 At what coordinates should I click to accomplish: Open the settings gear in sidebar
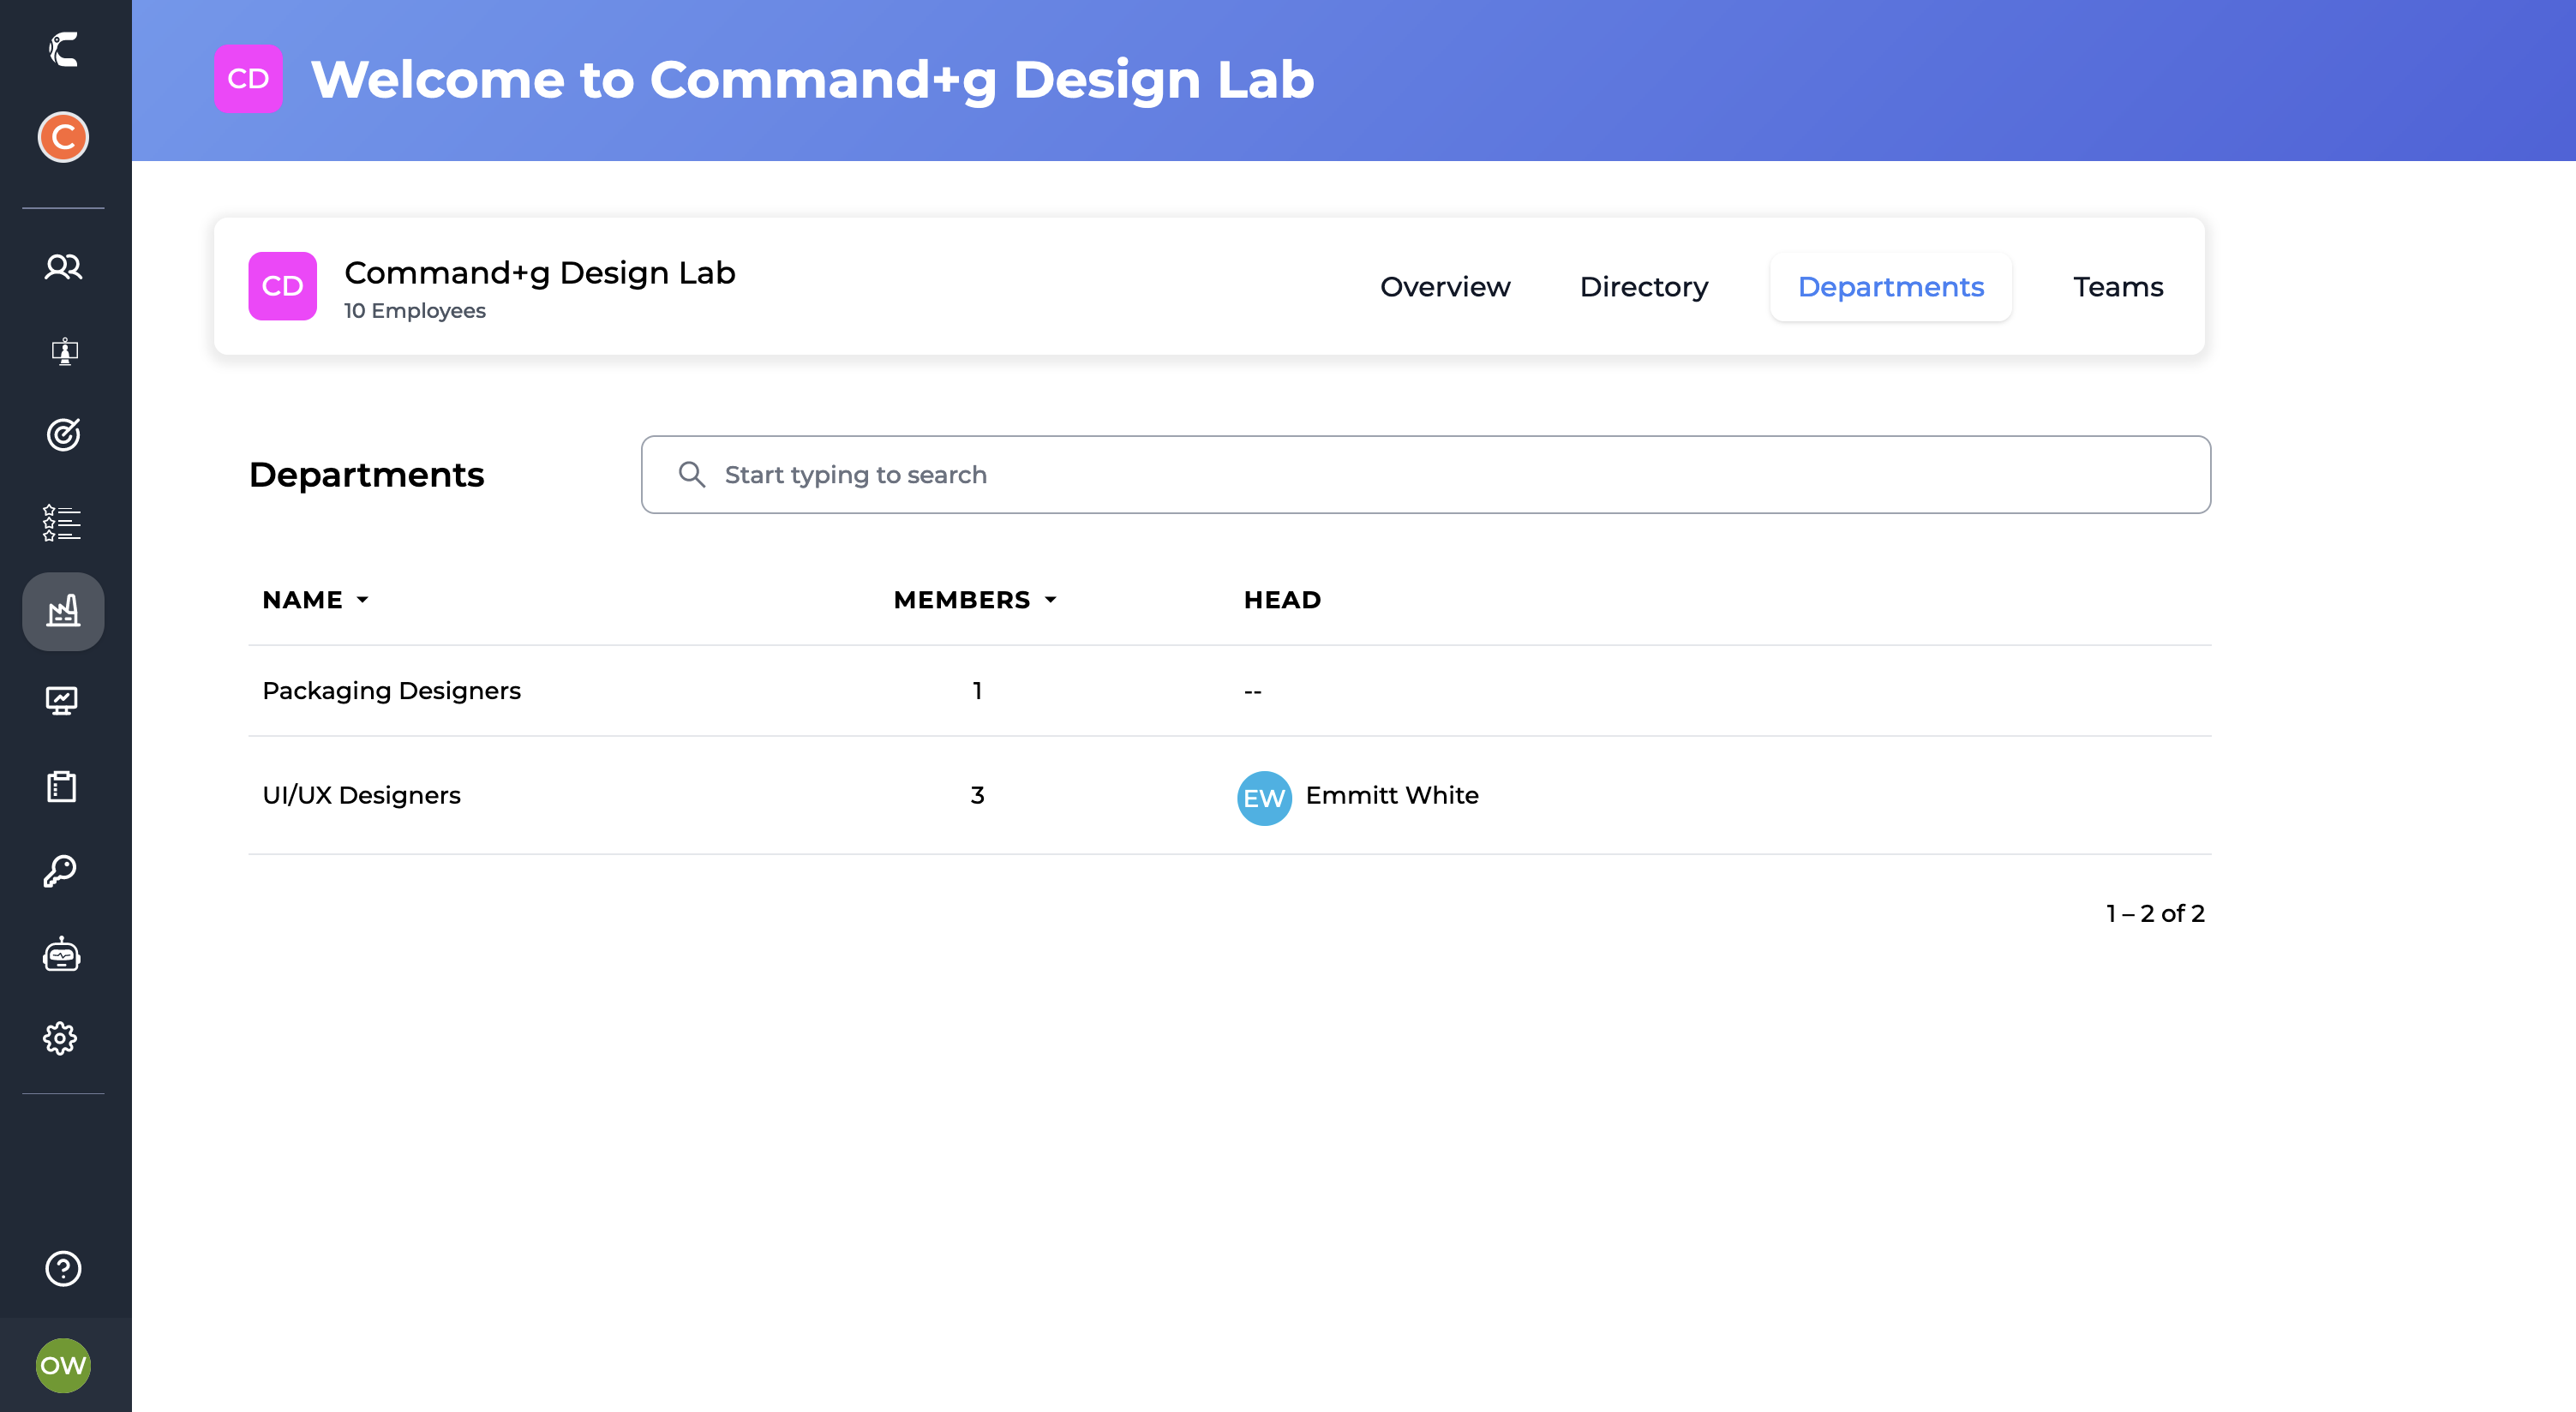60,1038
